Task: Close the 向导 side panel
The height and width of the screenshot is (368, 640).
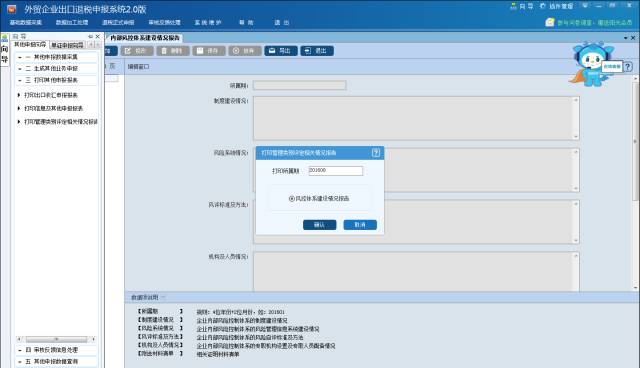Action: (x=98, y=36)
